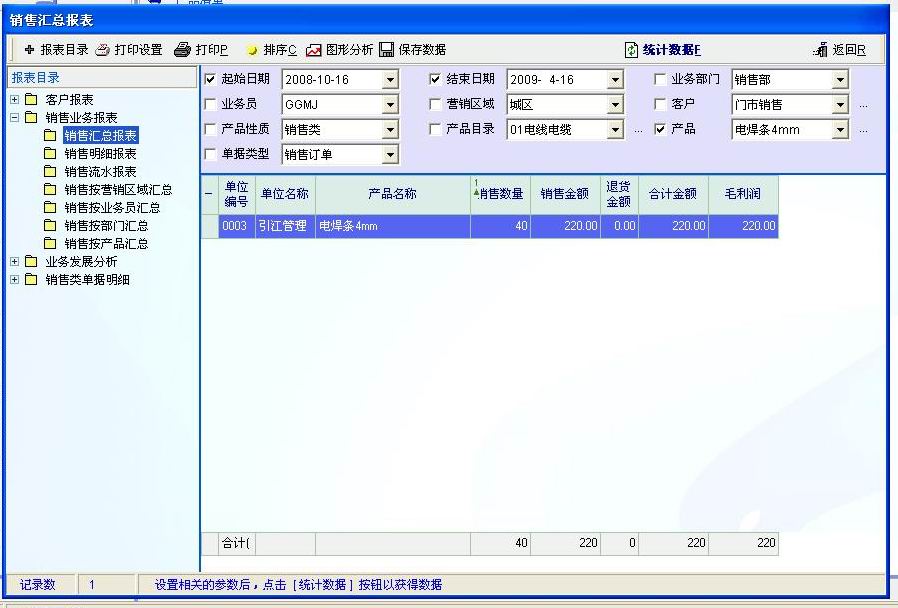The width and height of the screenshot is (898, 608).
Task: Enable the 业务员 checkbox
Action: pos(210,104)
